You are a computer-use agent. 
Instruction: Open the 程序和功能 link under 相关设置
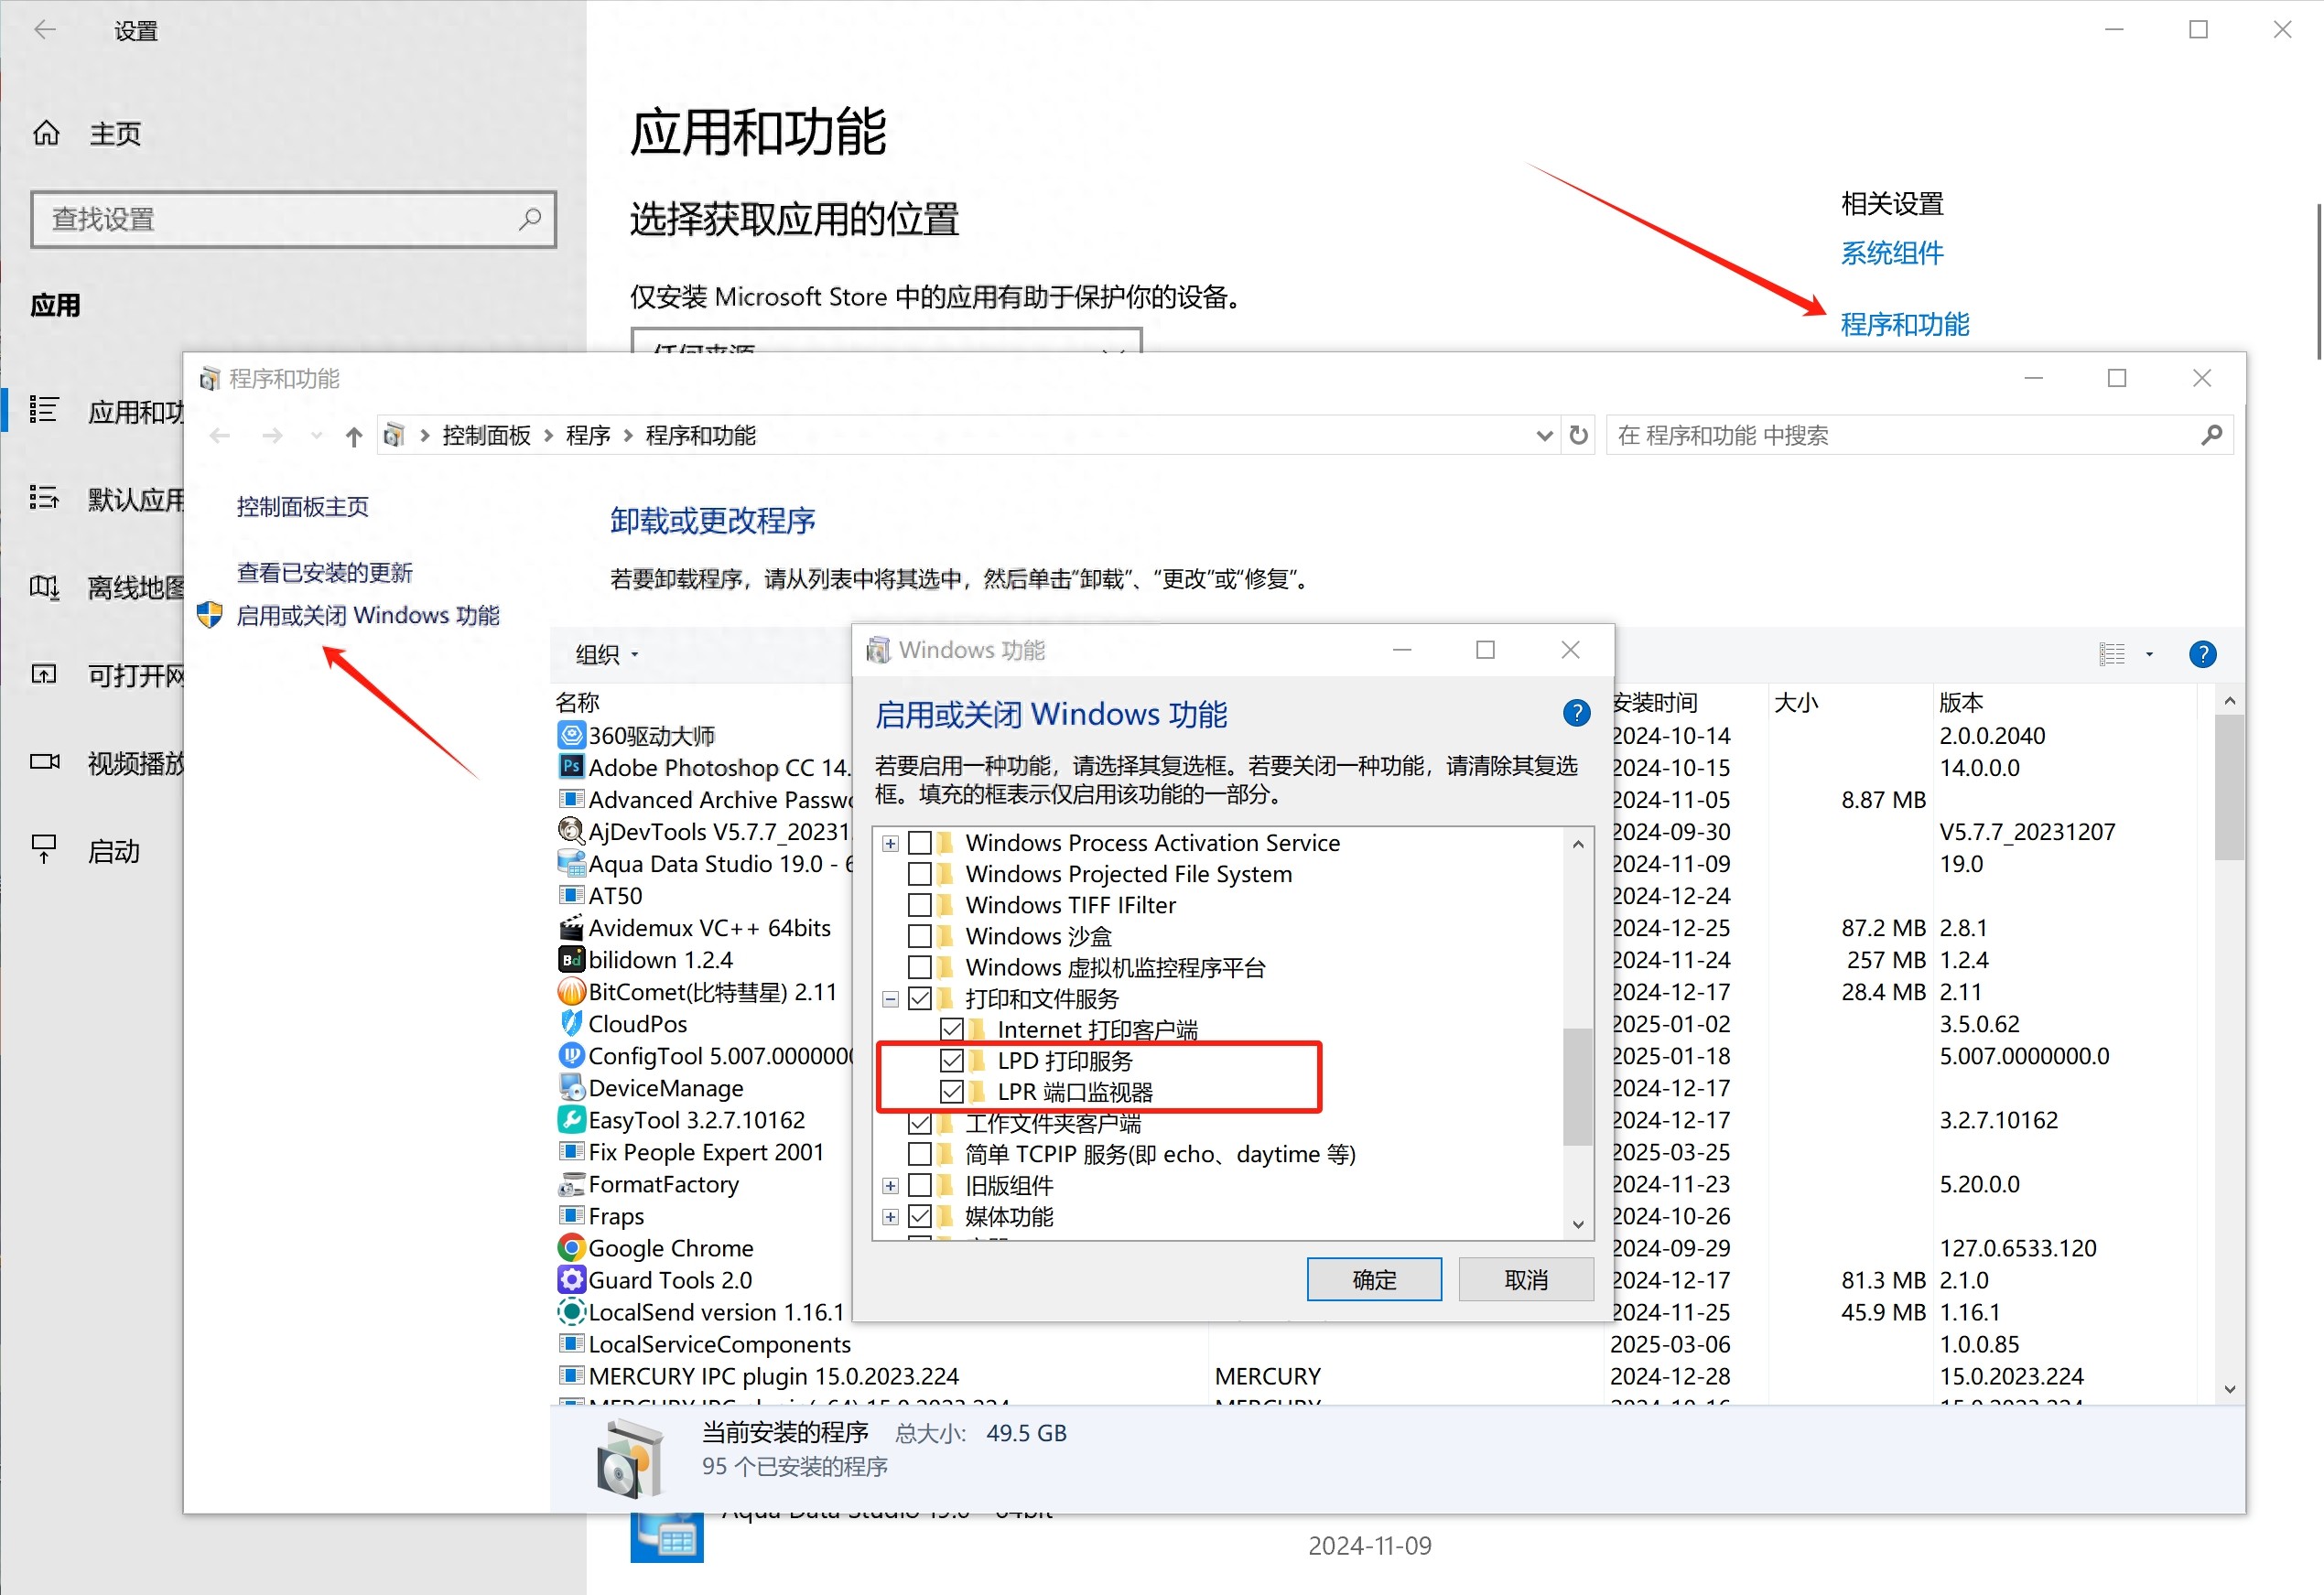point(1905,324)
